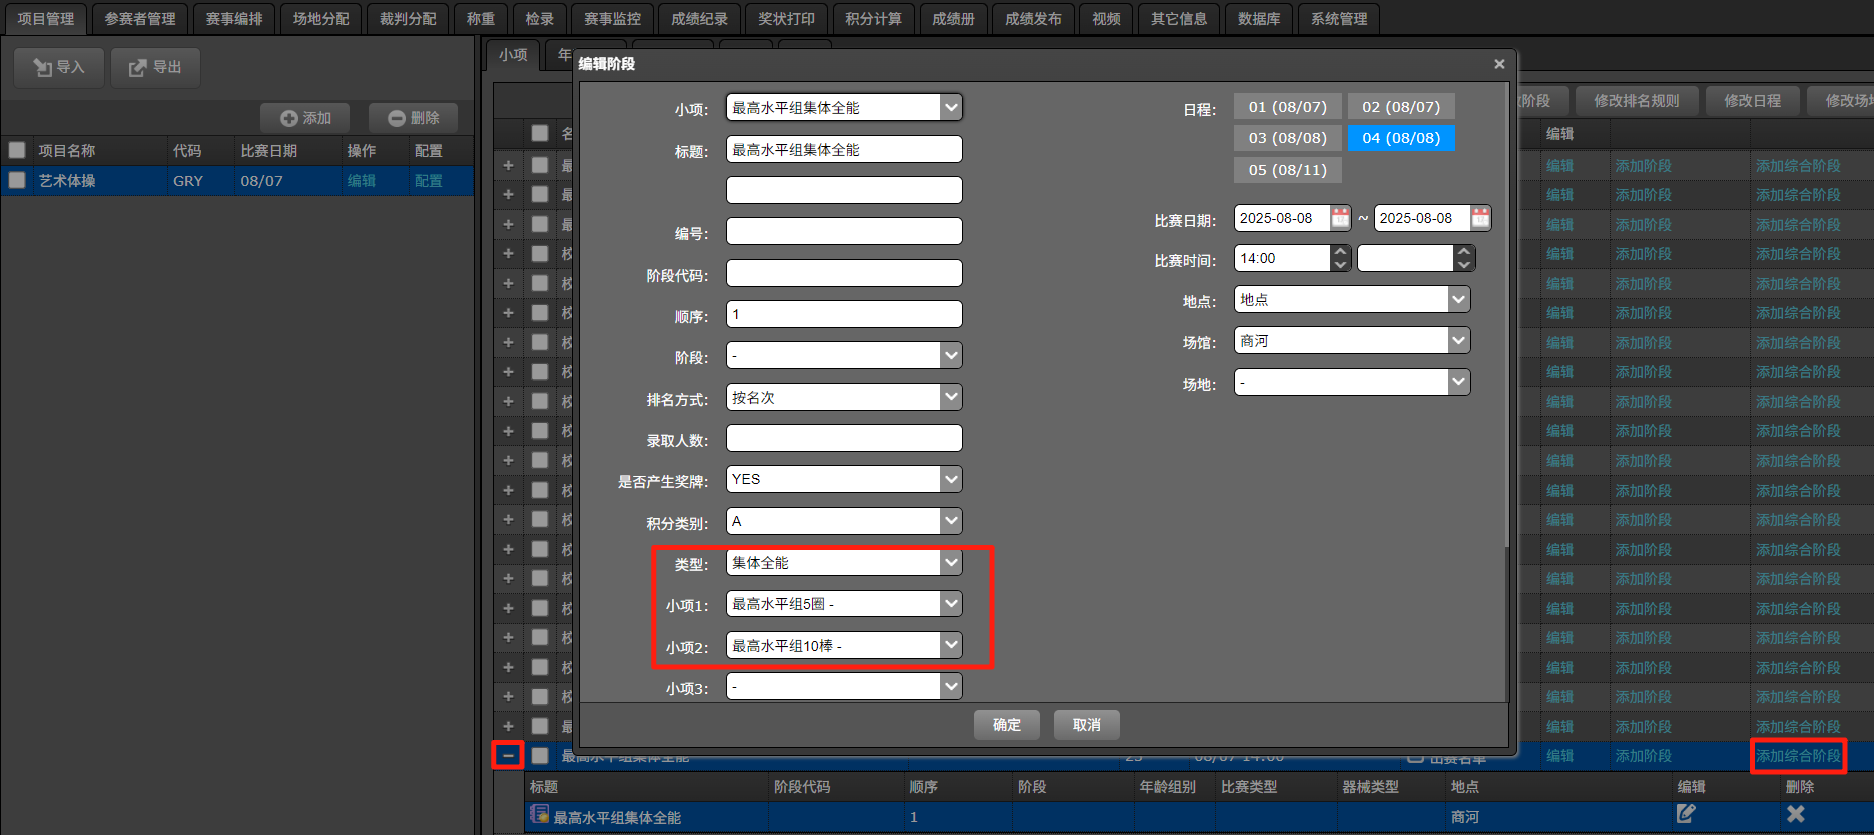Open the 类型 dropdown showing 集体全能
The width and height of the screenshot is (1874, 835).
pos(951,563)
